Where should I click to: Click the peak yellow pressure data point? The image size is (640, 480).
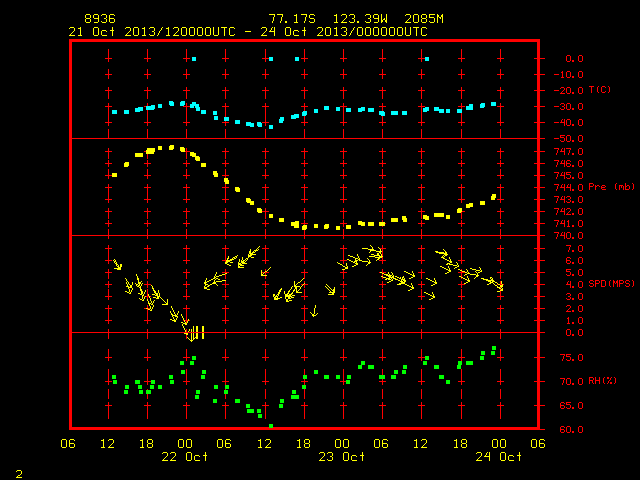pos(172,147)
